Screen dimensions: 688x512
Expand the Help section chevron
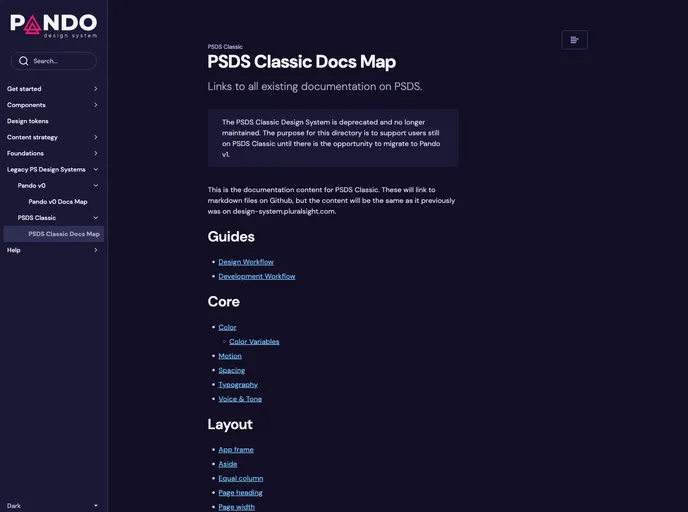(96, 250)
